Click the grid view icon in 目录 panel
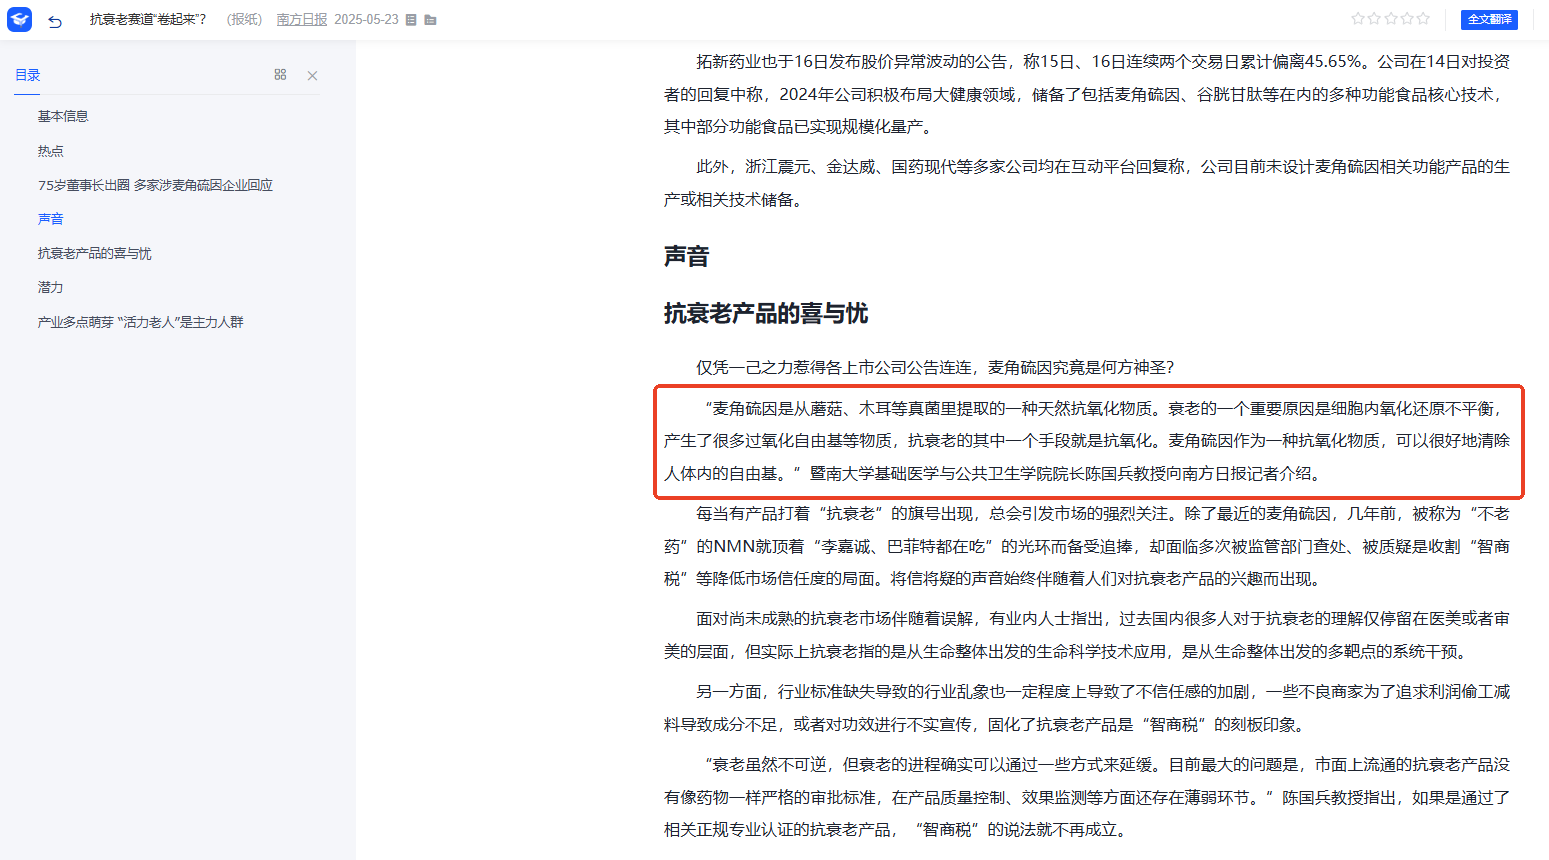The image size is (1549, 860). pos(280,75)
